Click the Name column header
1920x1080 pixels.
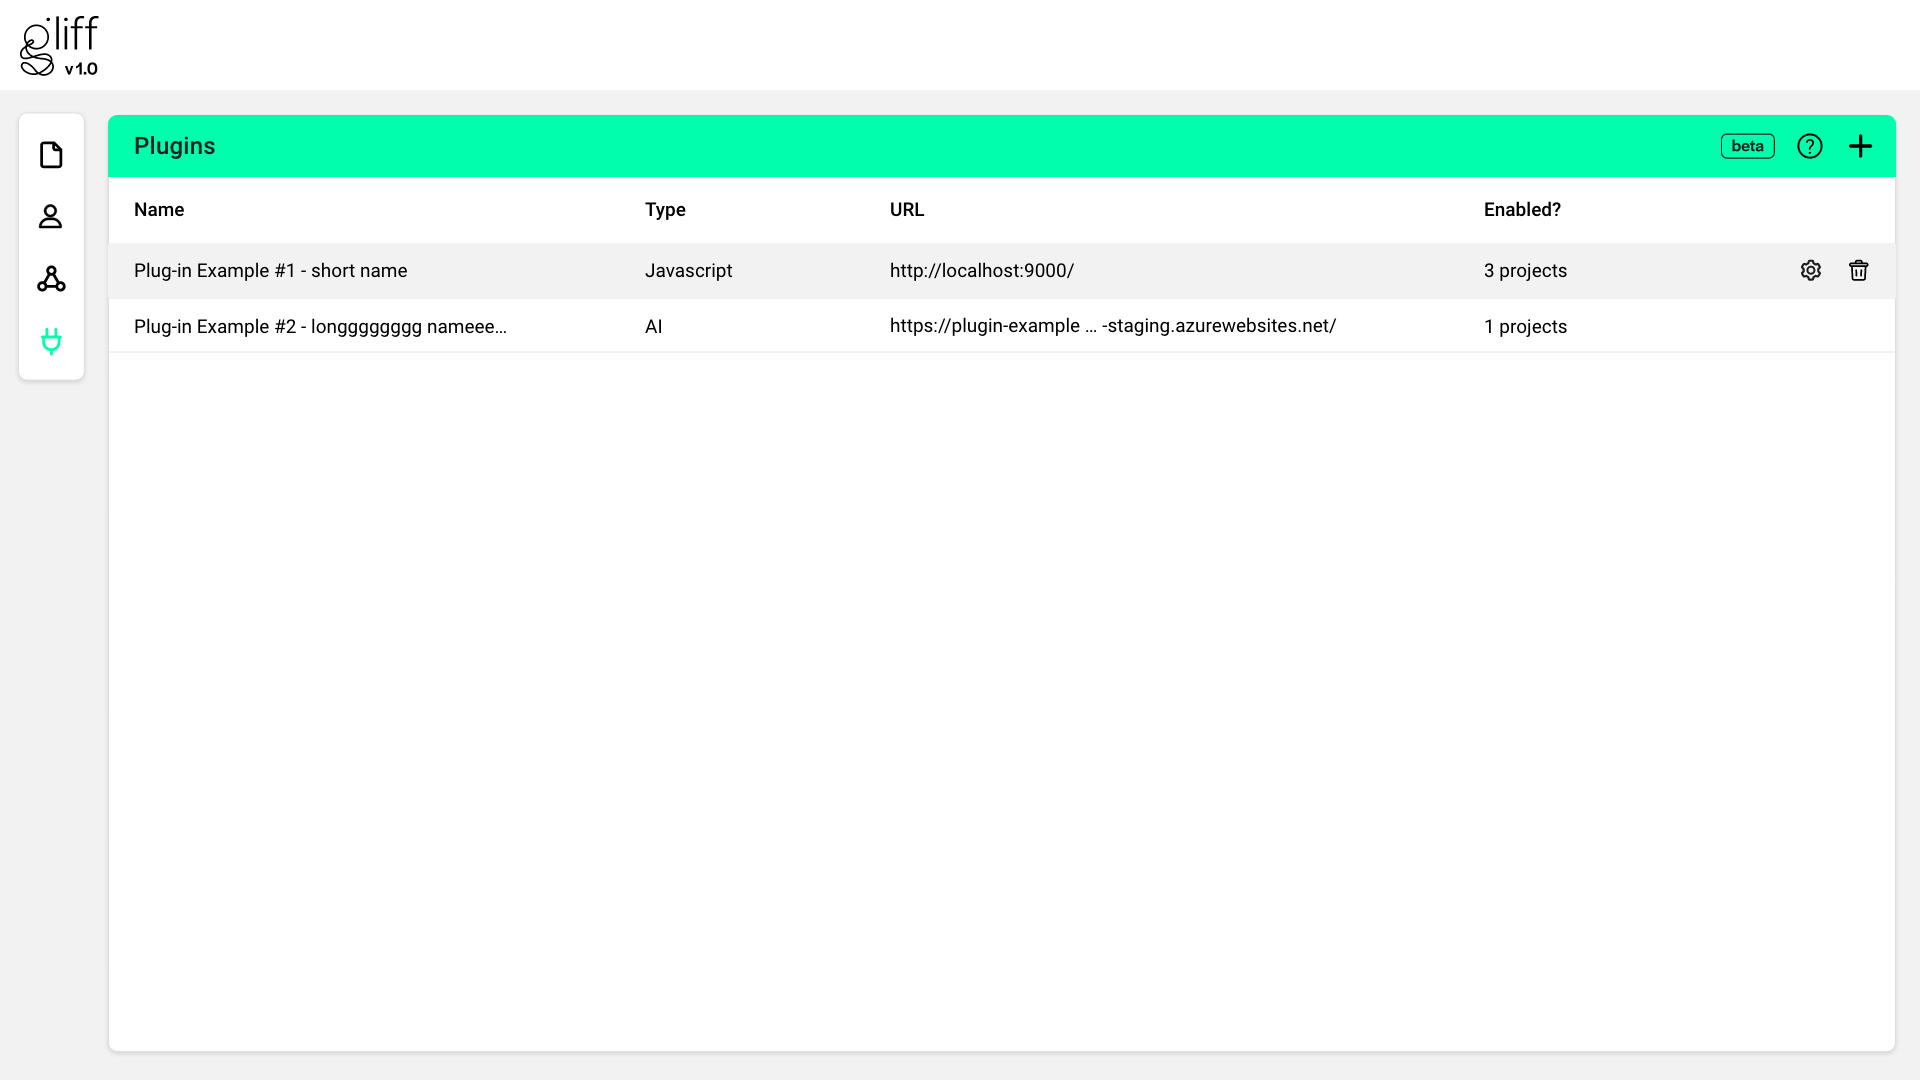click(x=159, y=210)
